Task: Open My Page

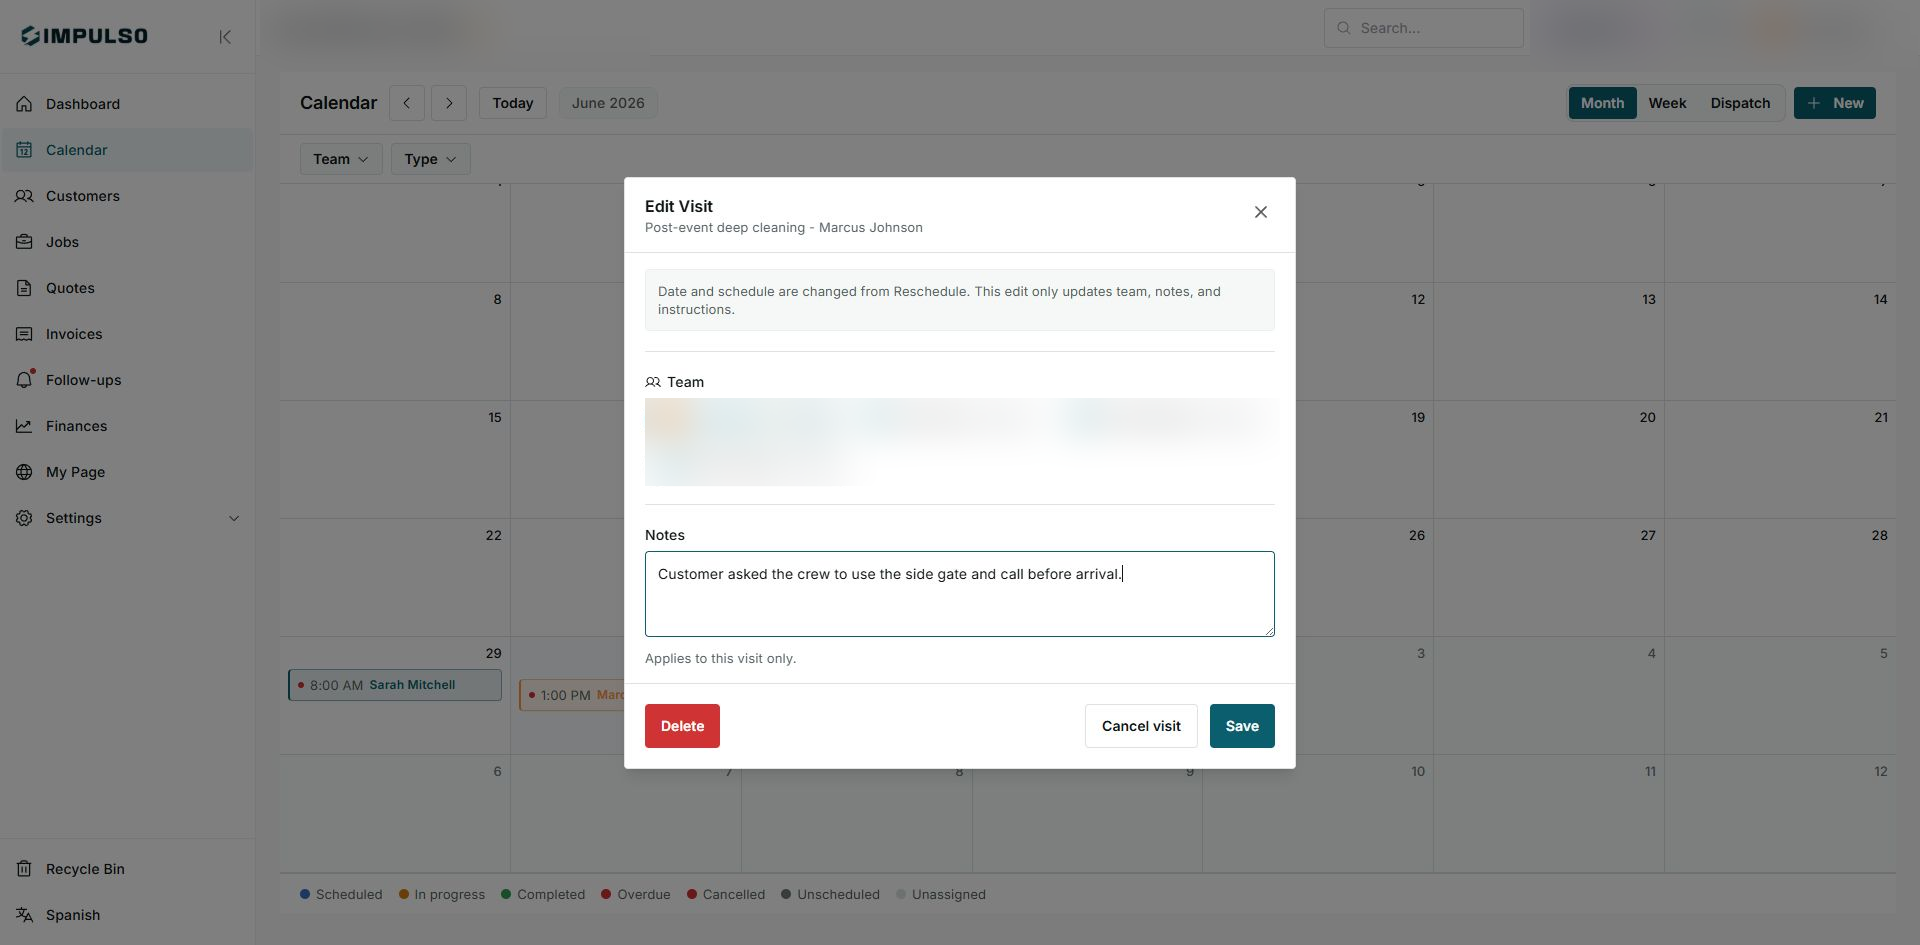Action: 127,472
